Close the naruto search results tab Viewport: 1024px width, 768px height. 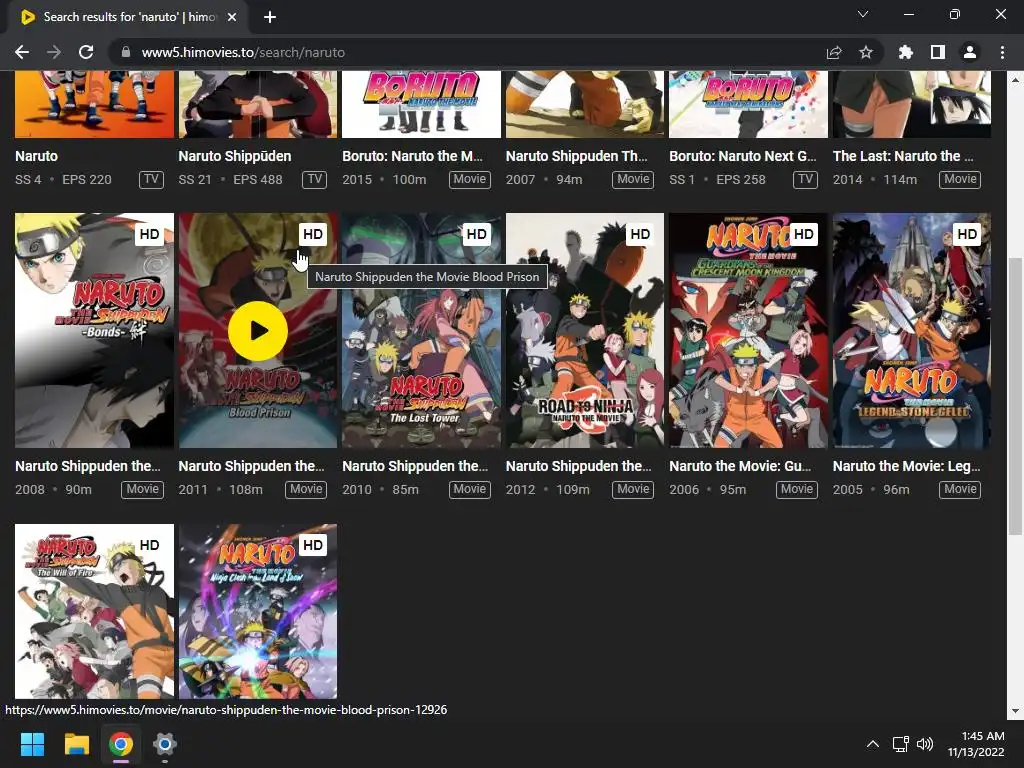pos(232,17)
